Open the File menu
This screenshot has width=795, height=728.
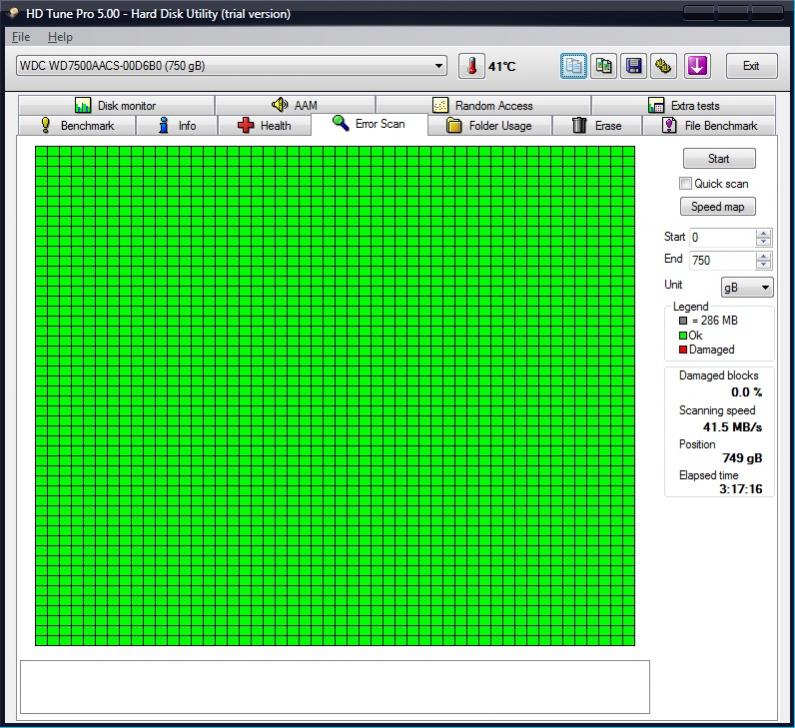coord(21,37)
